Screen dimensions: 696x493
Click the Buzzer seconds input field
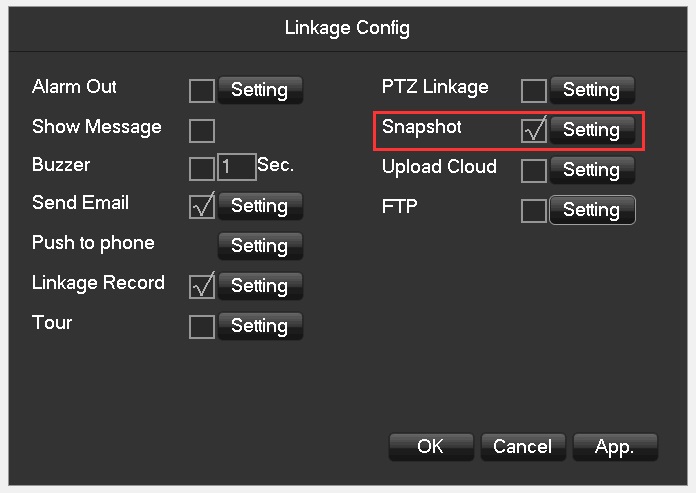236,167
